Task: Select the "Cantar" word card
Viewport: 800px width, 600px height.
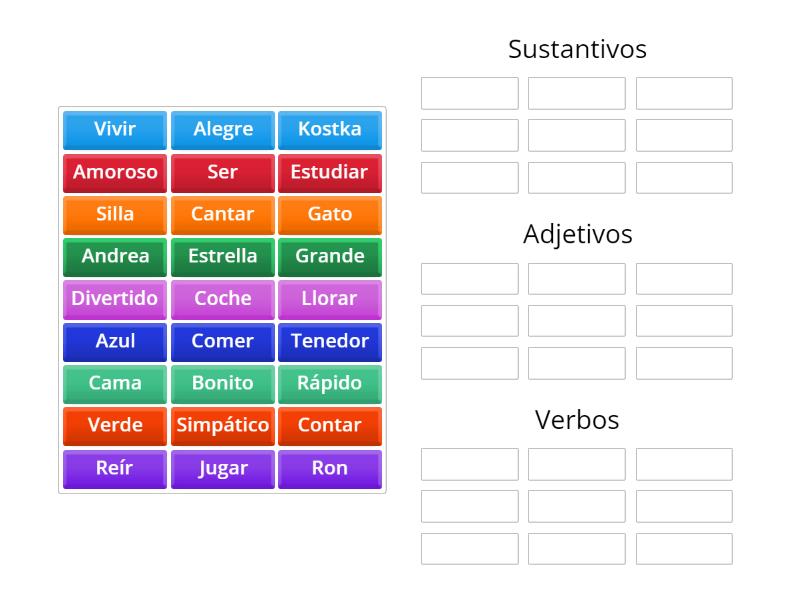Action: 222,214
